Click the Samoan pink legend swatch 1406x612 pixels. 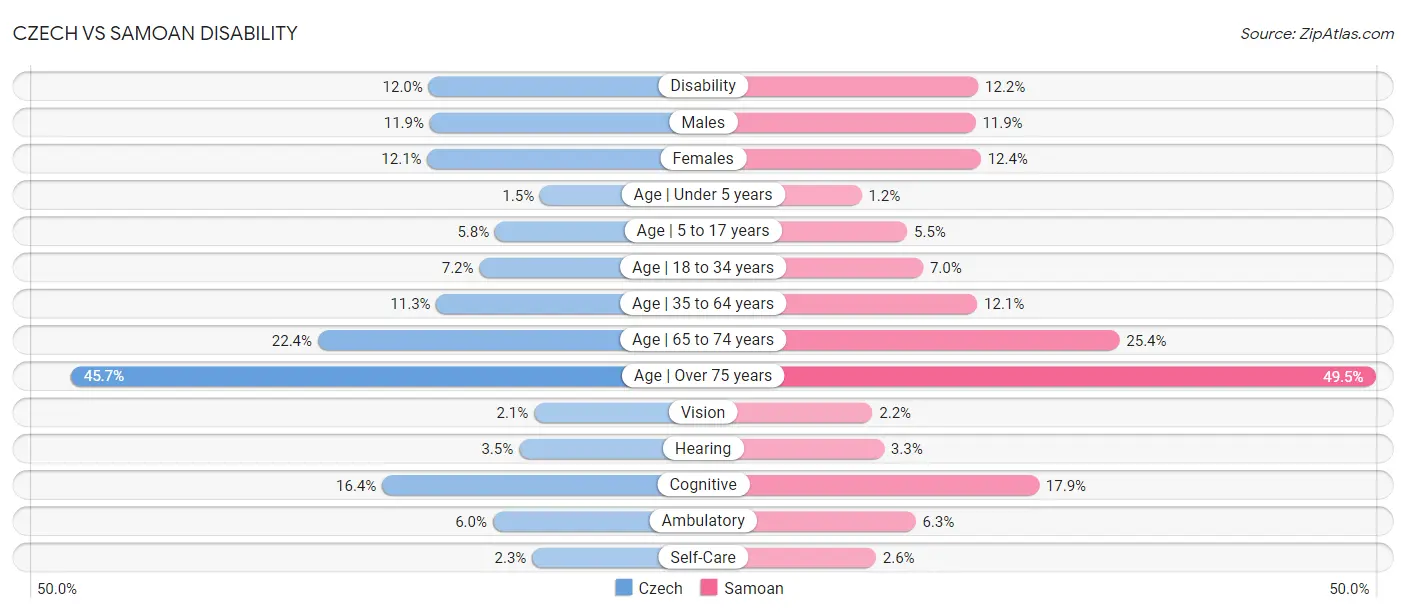[710, 588]
